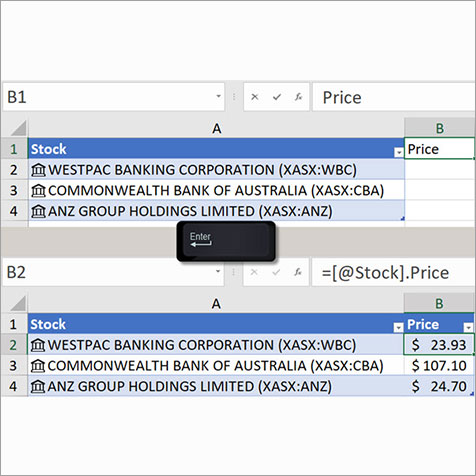Image resolution: width=476 pixels, height=476 pixels.
Task: Click the bank icon for Westpac in lower table
Action: [38, 345]
